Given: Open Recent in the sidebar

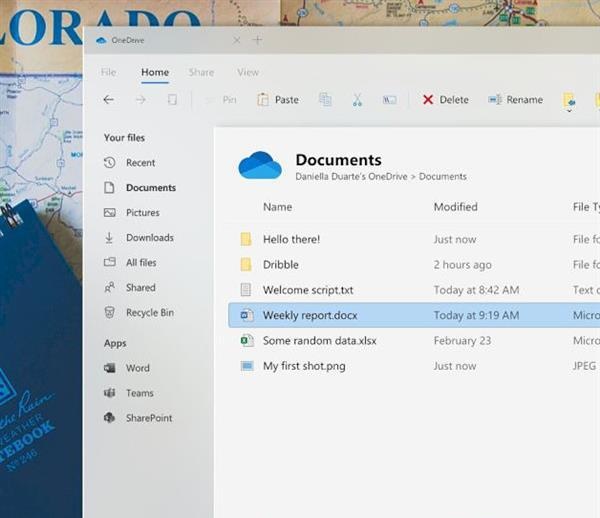Looking at the screenshot, I should coord(129,163).
